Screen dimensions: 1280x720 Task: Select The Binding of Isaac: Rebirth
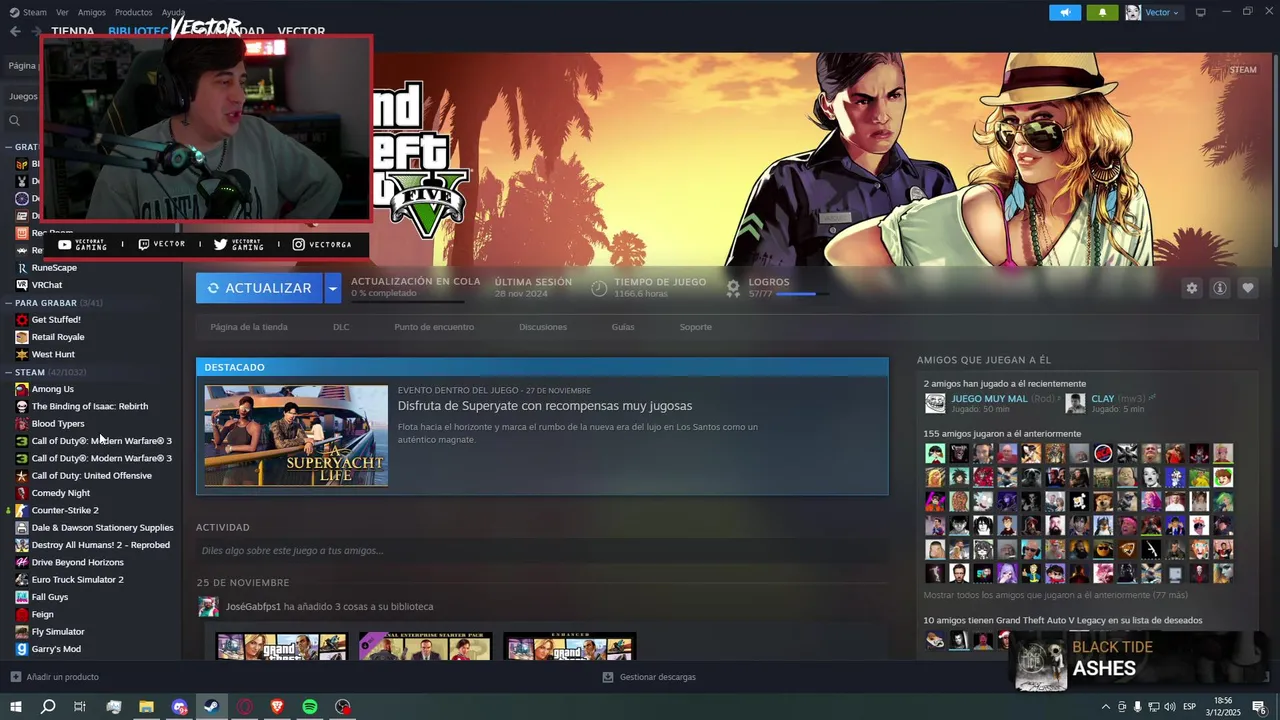(90, 406)
